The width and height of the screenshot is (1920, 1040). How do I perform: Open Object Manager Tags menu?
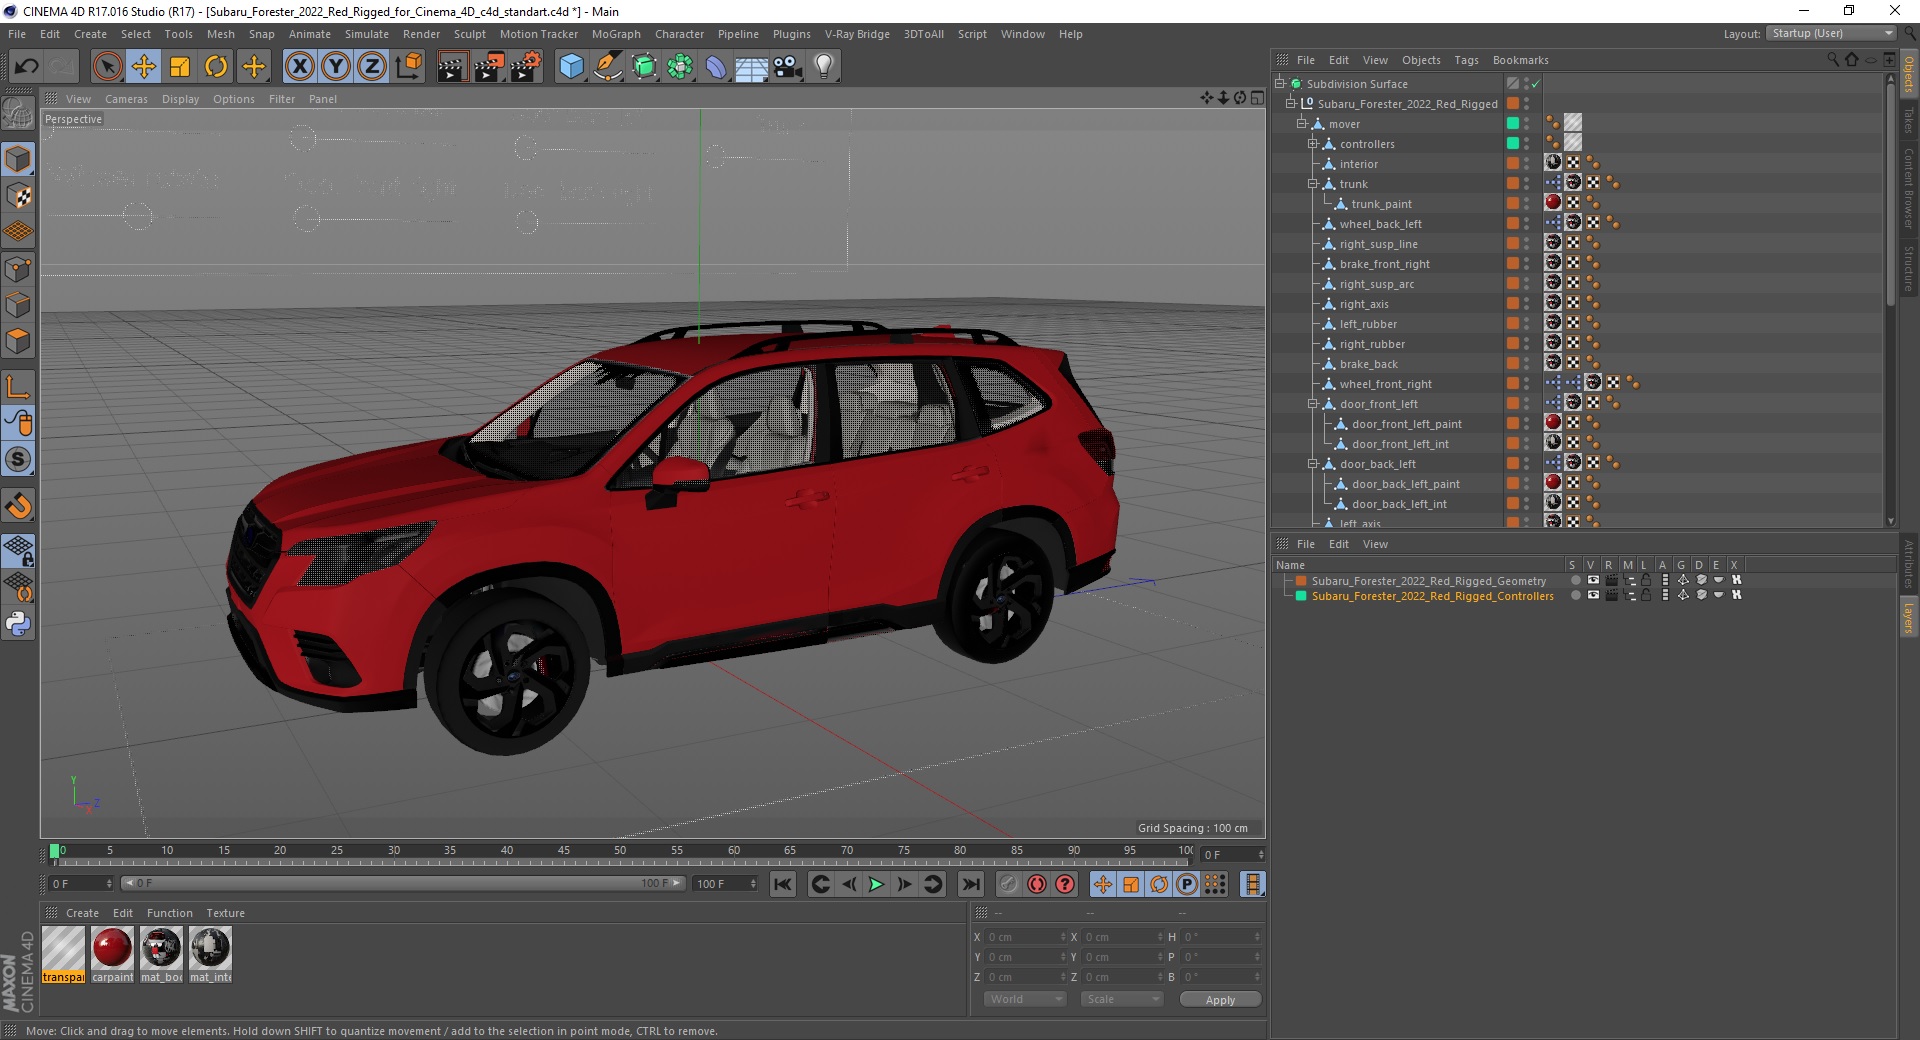(x=1466, y=60)
